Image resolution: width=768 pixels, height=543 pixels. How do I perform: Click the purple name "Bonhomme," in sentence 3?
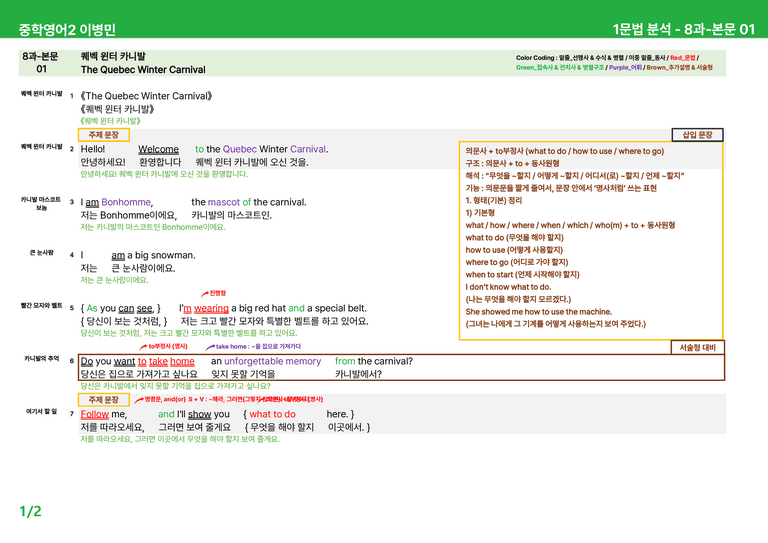127,202
